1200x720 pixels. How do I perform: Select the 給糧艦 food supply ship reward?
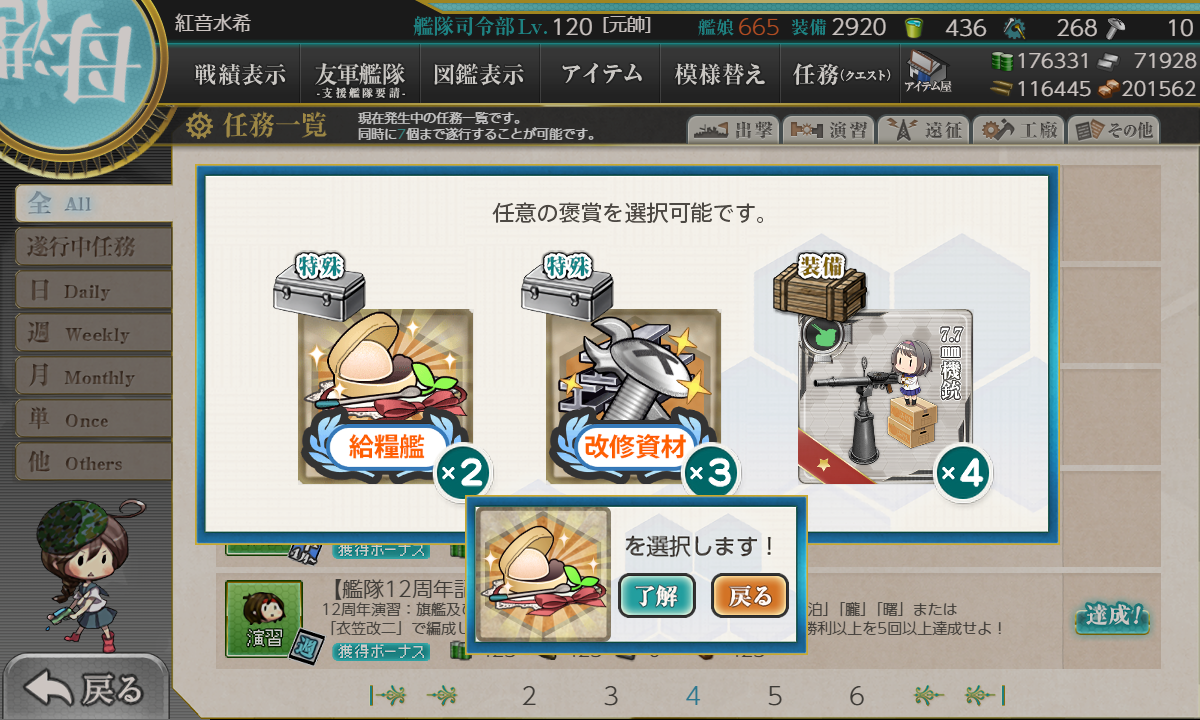click(385, 397)
